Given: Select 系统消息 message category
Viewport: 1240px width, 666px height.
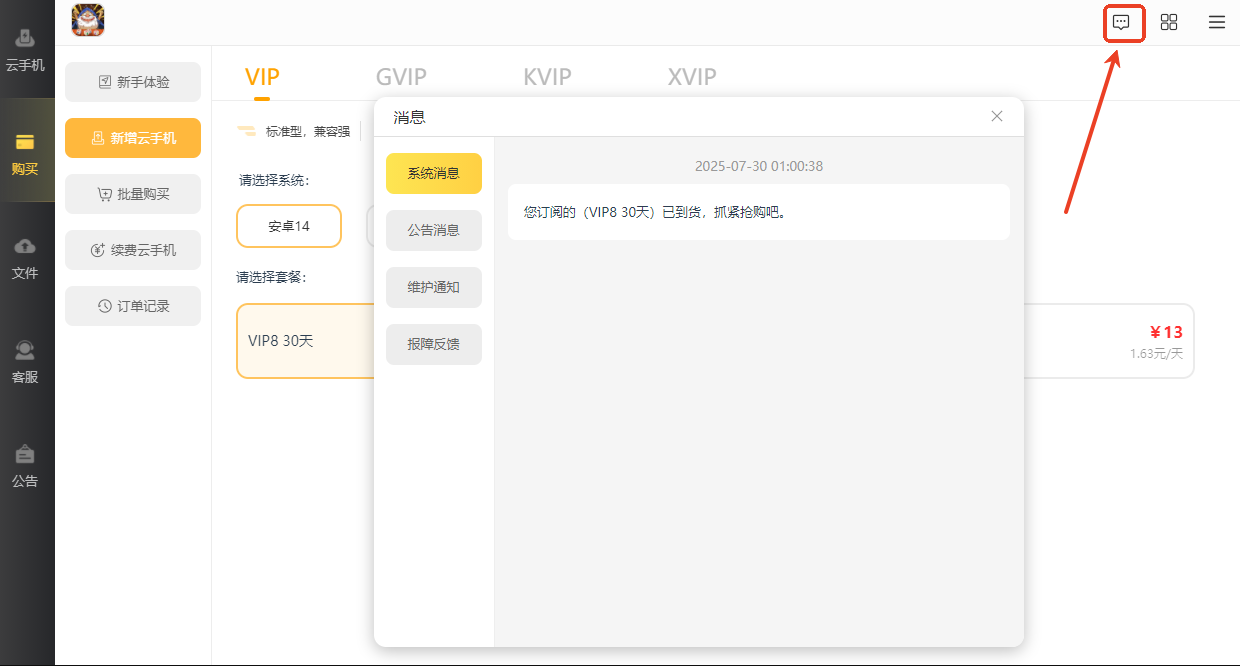Looking at the screenshot, I should pyautogui.click(x=433, y=173).
